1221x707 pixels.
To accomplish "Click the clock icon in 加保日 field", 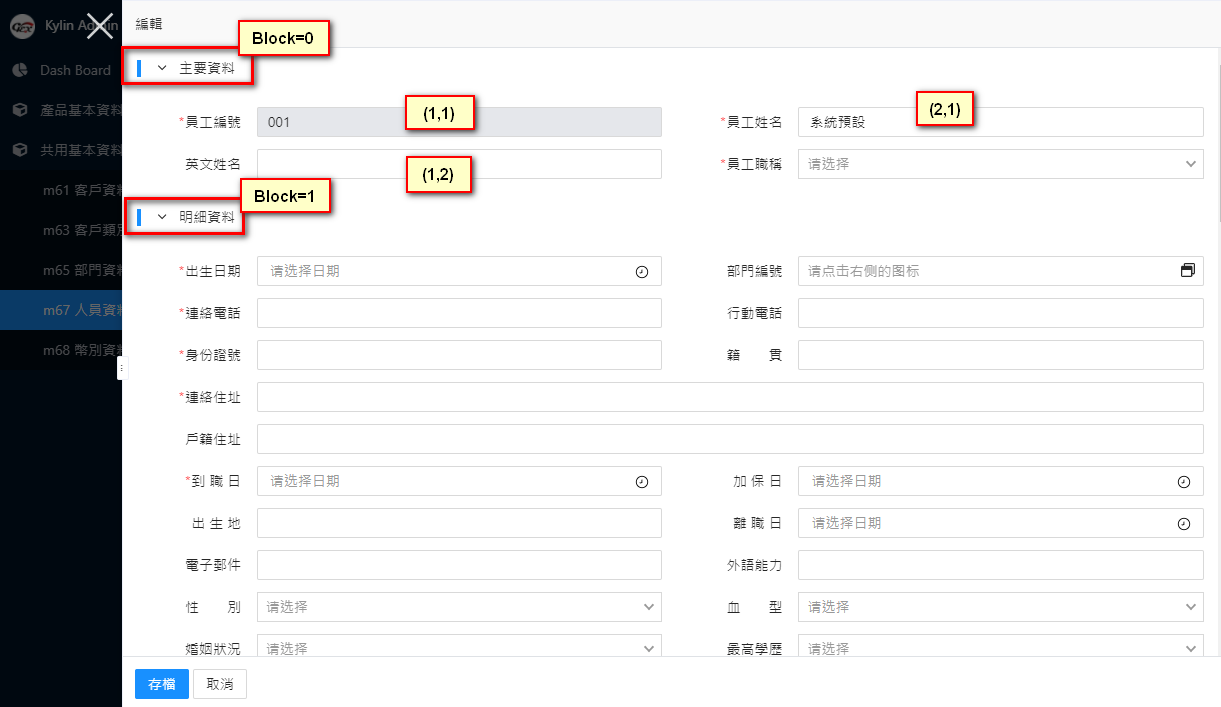I will tap(1184, 482).
